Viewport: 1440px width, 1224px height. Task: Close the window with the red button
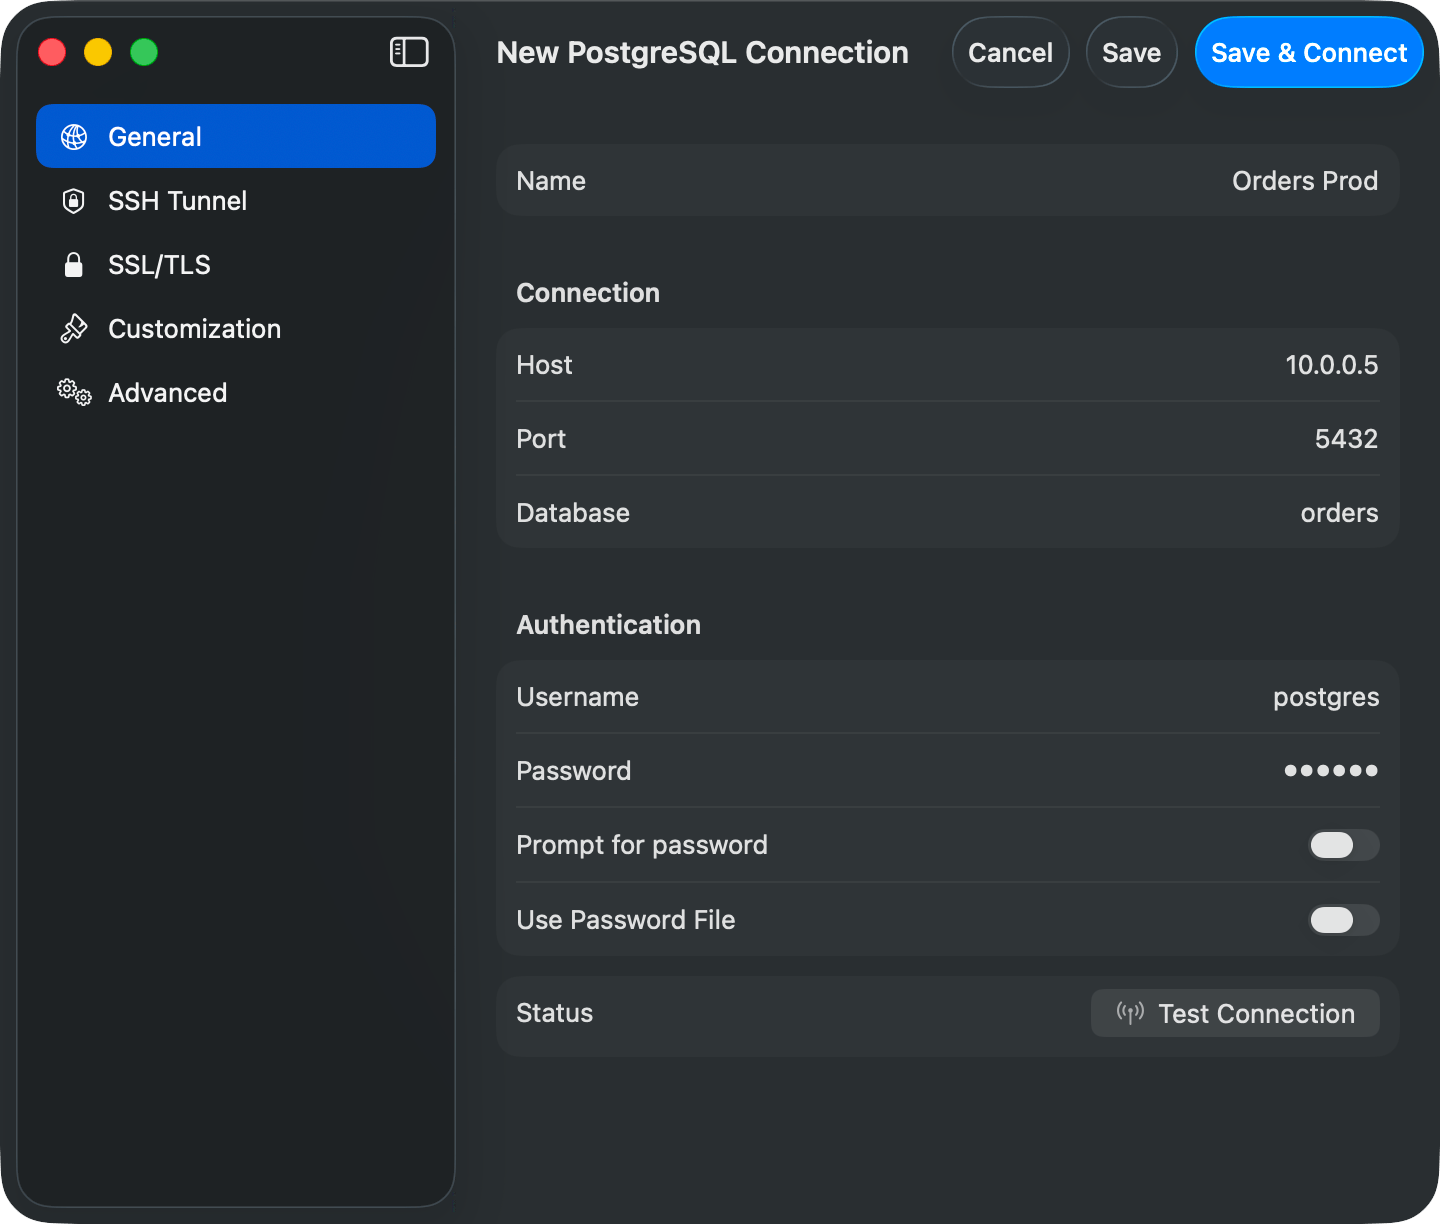tap(52, 52)
